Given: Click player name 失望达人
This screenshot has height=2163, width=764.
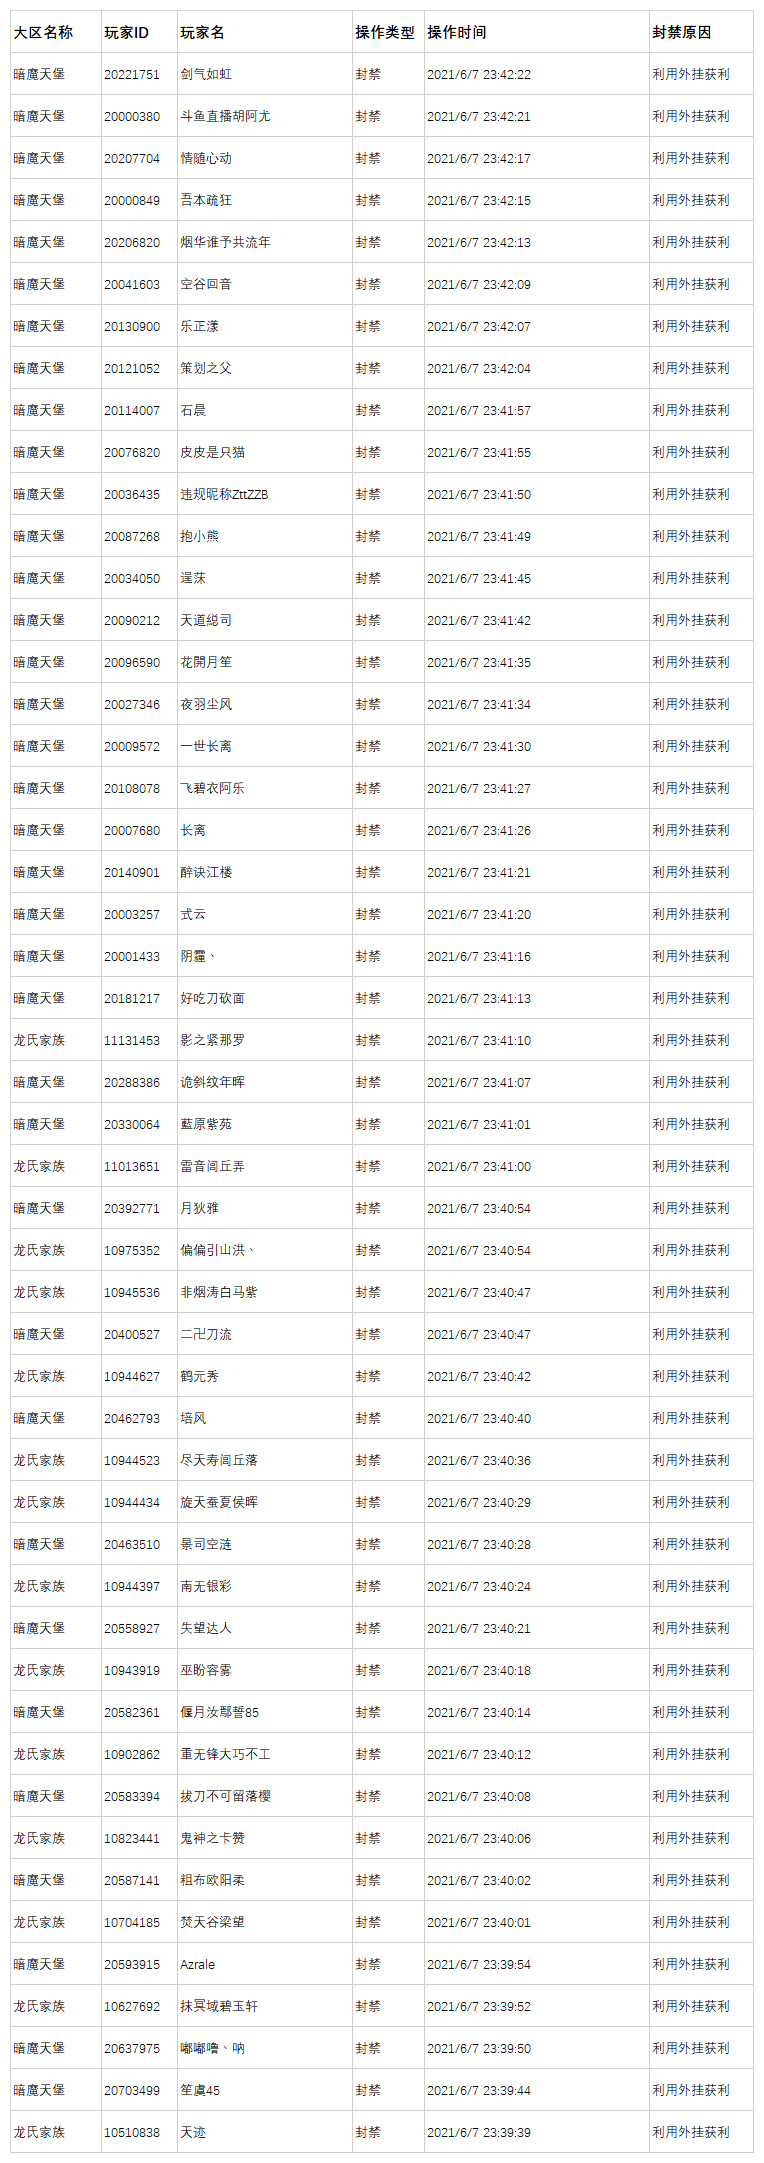Looking at the screenshot, I should 206,1628.
